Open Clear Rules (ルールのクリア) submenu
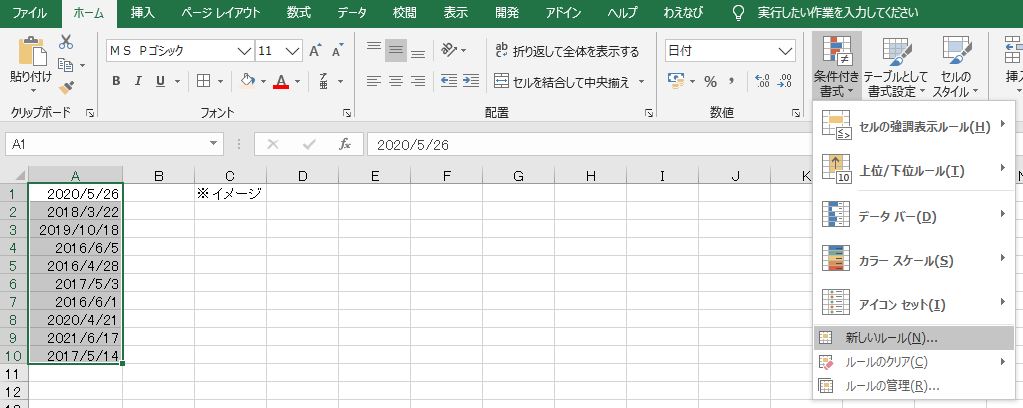 pyautogui.click(x=914, y=362)
